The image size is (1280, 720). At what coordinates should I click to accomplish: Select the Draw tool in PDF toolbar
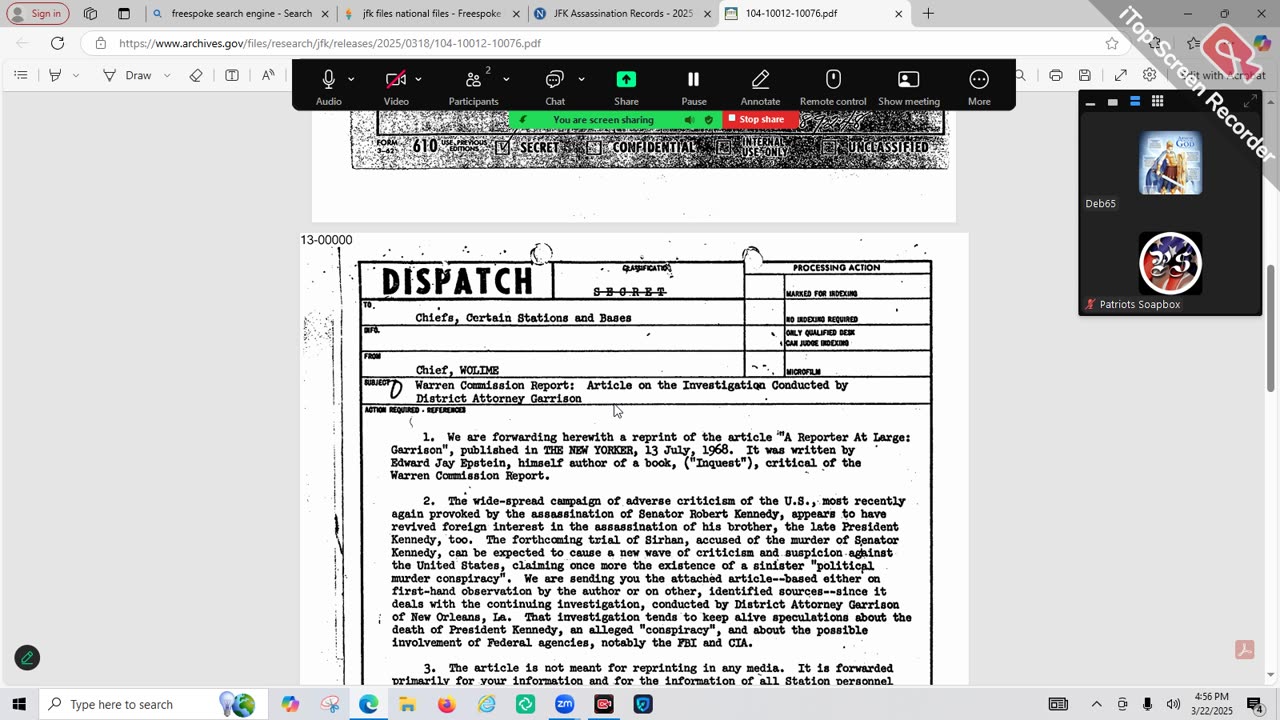tap(127, 75)
